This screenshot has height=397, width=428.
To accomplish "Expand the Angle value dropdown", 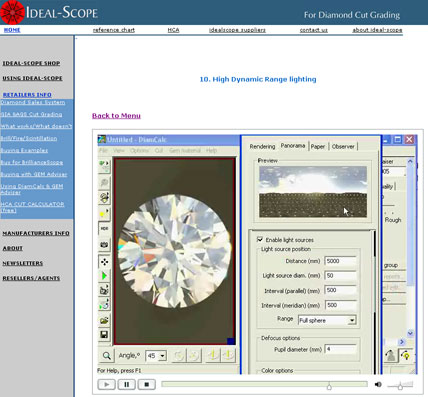I will [162, 356].
